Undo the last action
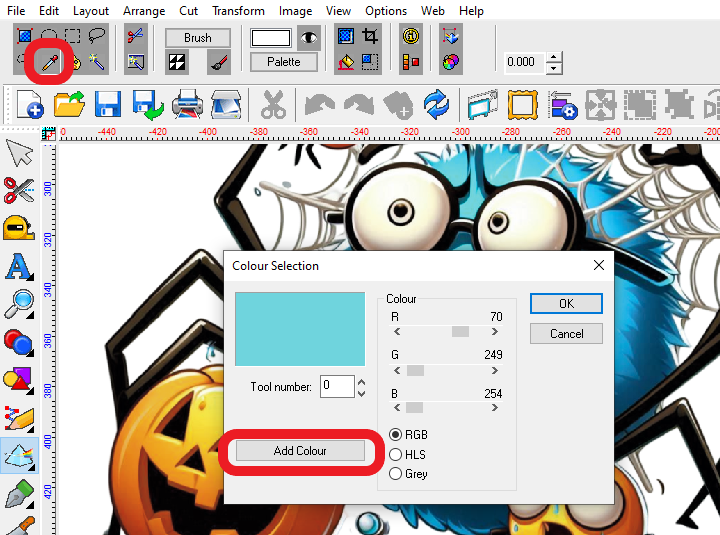720x535 pixels. pos(320,105)
